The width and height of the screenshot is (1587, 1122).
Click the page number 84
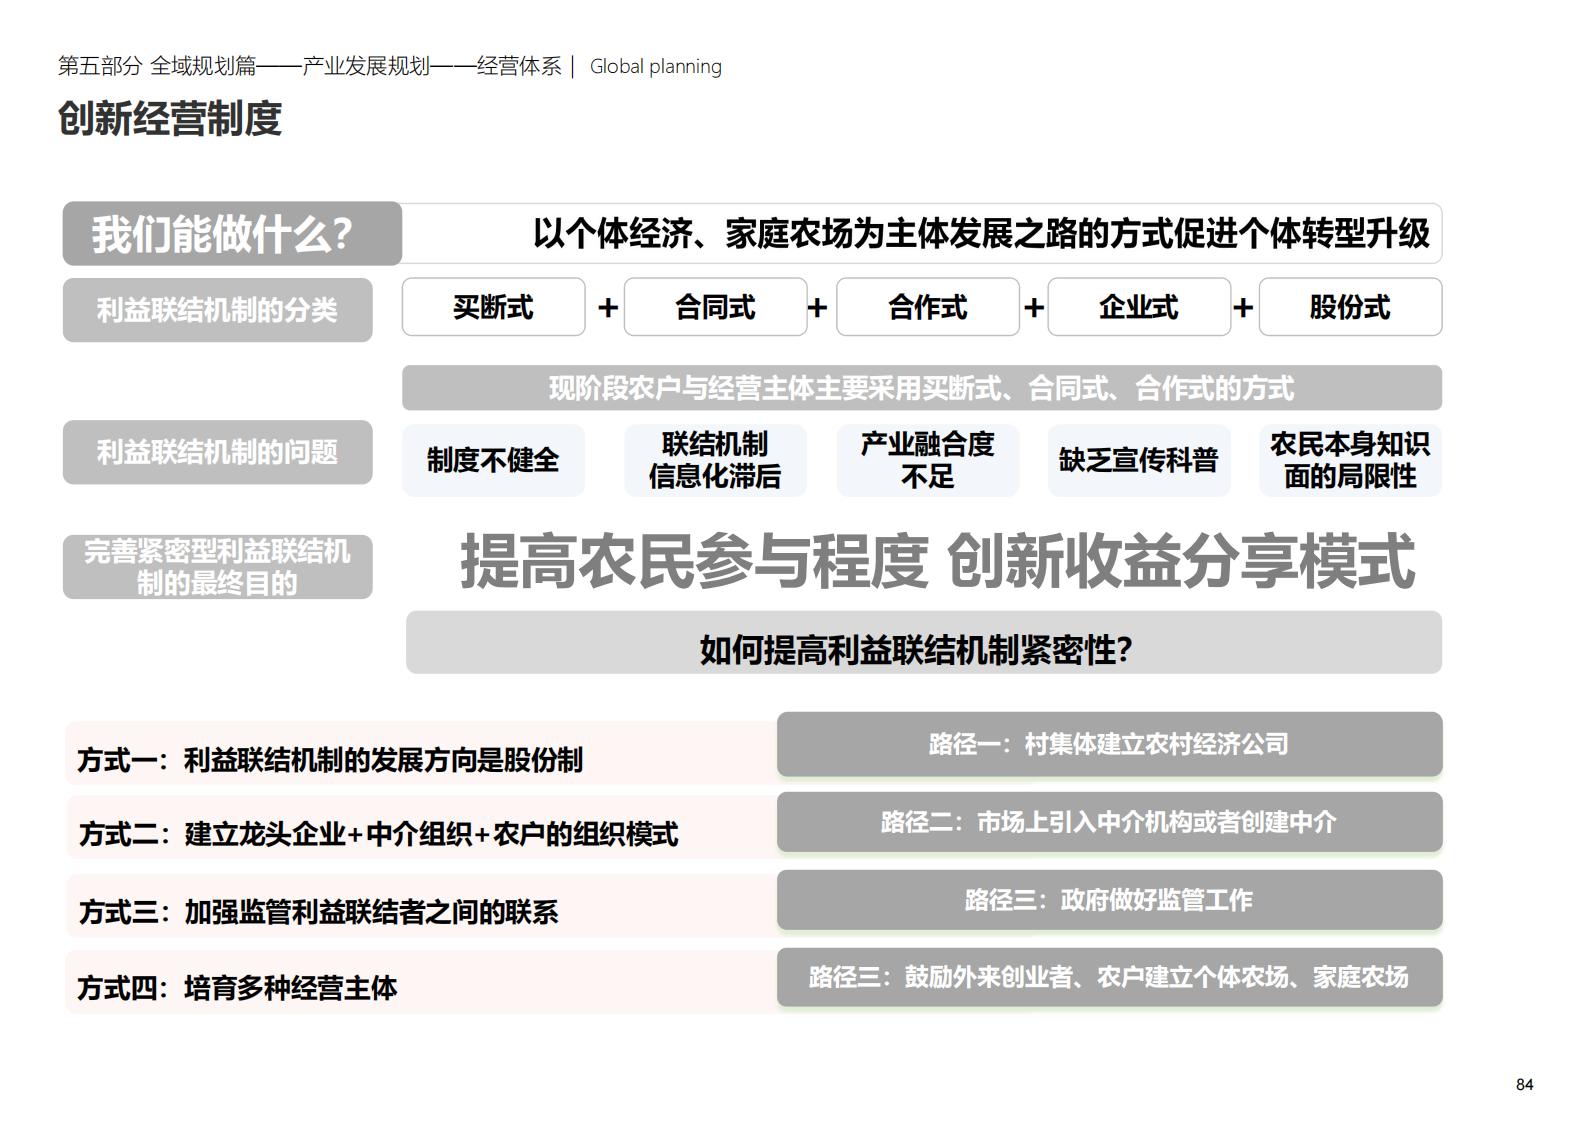[1524, 1085]
